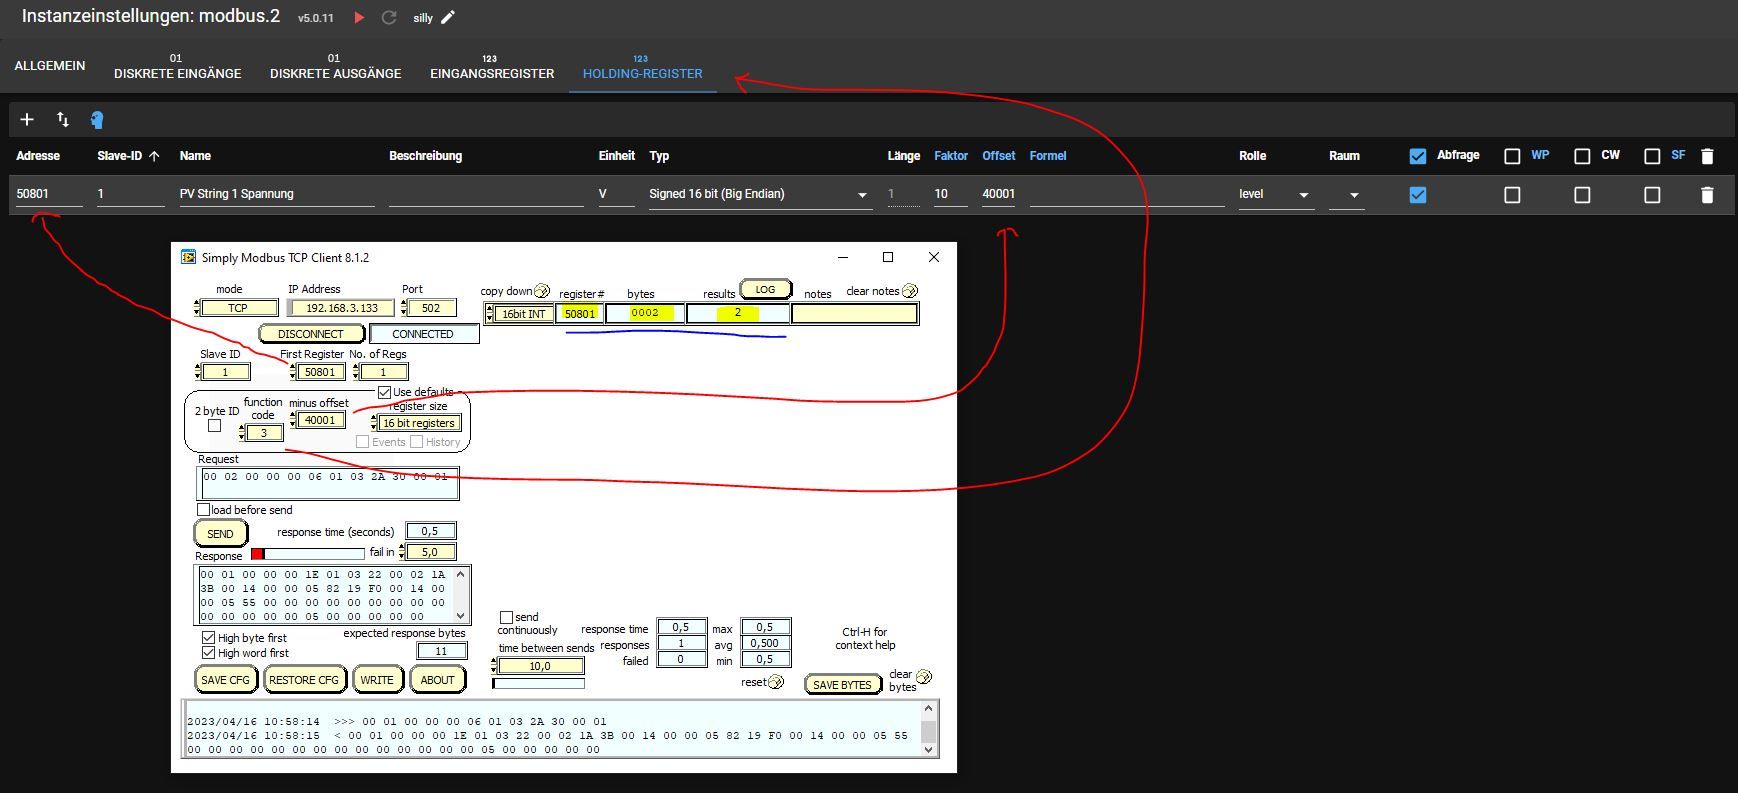Click the function code stepper arrows
Viewport: 1738px width, 793px height.
tap(242, 433)
